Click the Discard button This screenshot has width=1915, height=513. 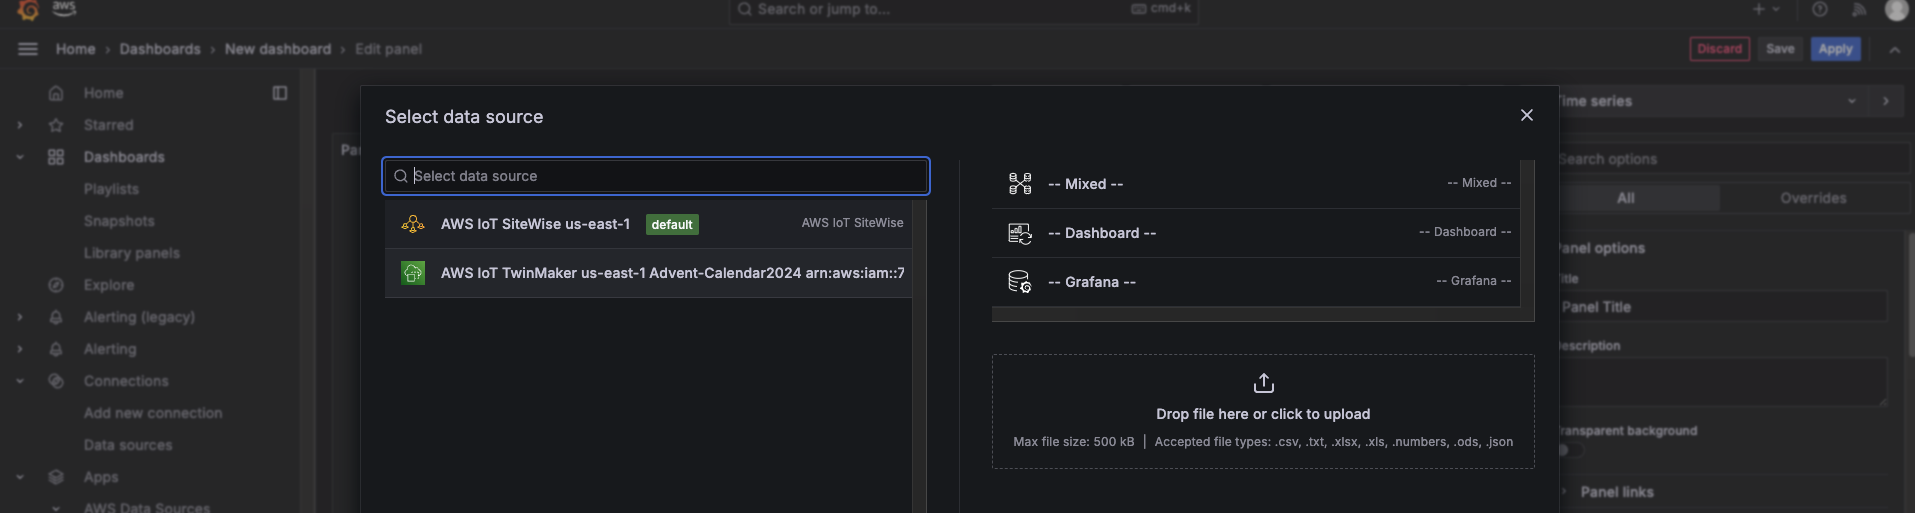pyautogui.click(x=1720, y=49)
